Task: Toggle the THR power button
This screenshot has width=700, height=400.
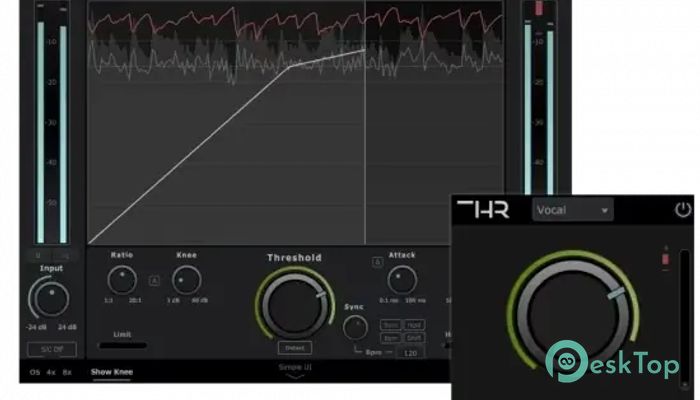Action: point(682,210)
